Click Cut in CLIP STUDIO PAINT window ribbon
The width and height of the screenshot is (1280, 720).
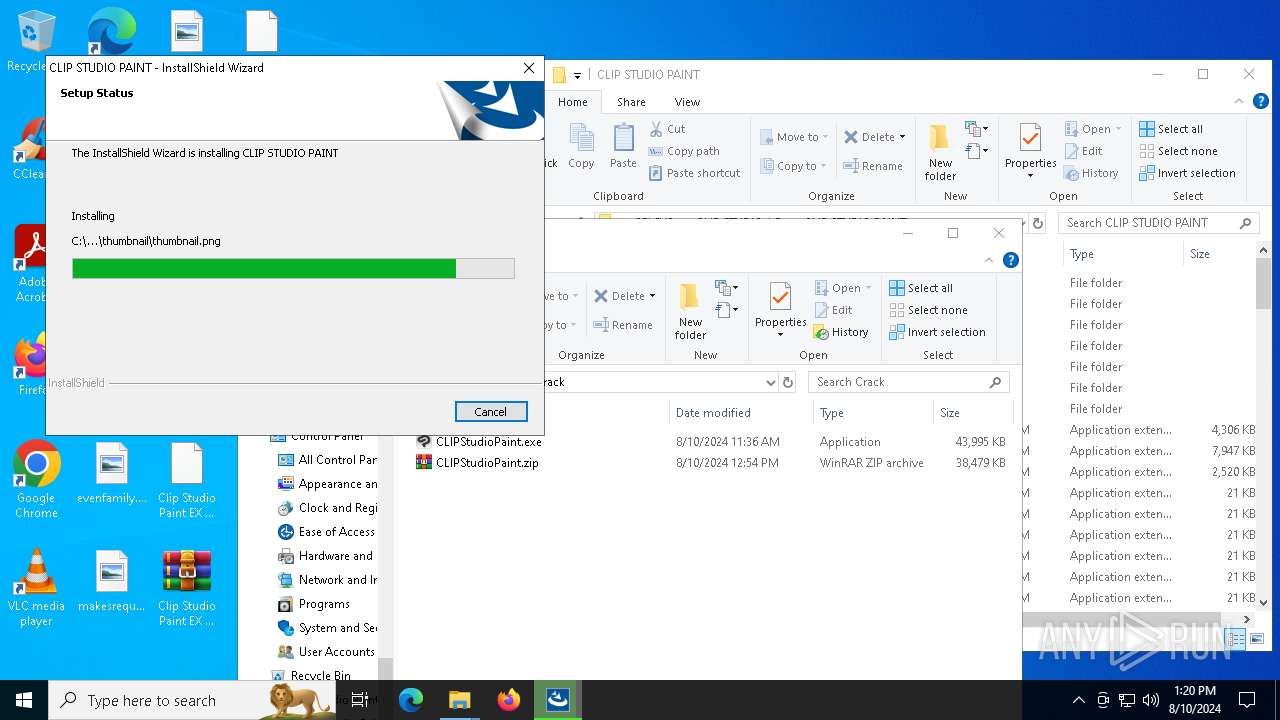[x=667, y=129]
